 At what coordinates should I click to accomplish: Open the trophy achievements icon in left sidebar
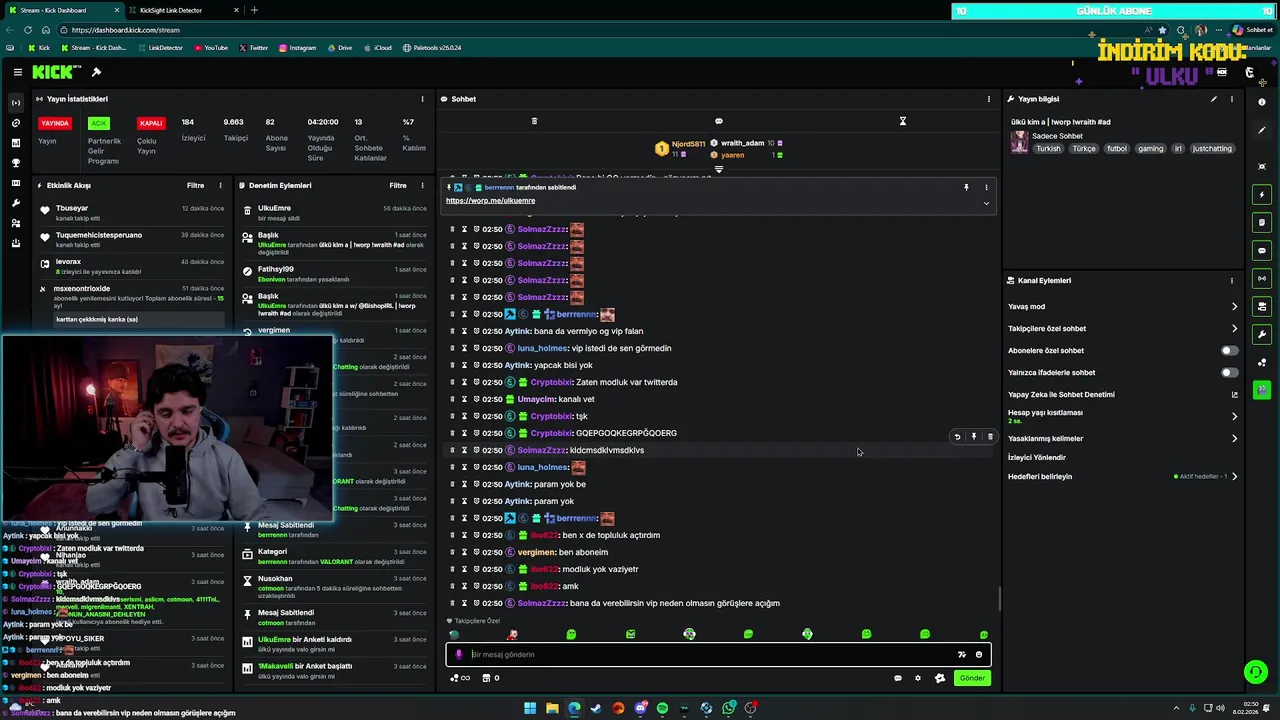(x=15, y=163)
